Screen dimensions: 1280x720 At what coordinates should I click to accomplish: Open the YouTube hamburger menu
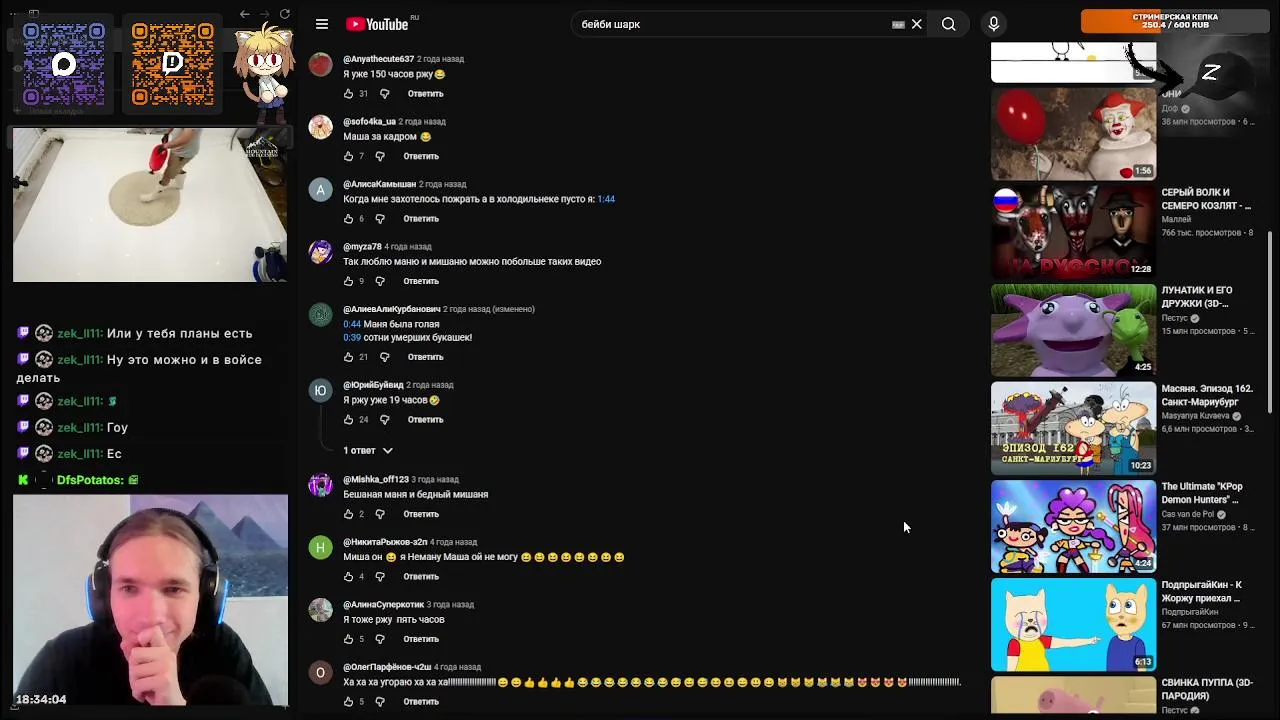[322, 24]
